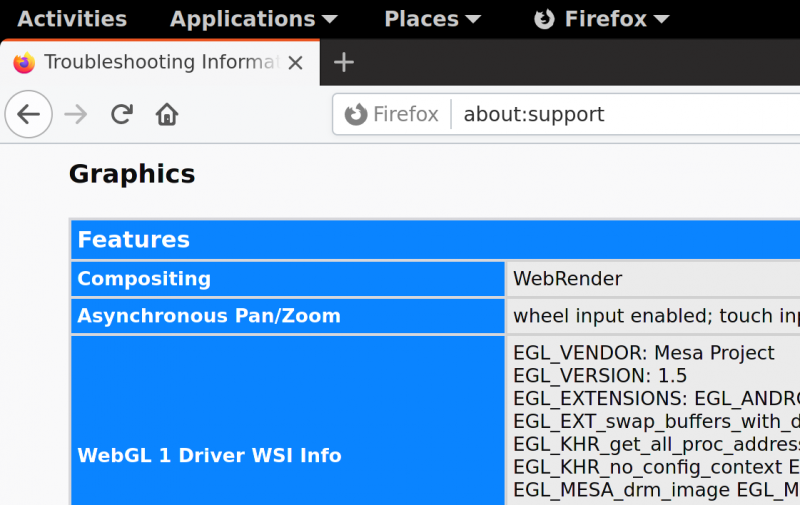Click the EGL_KHR_get_all_proc_address line
This screenshot has height=505, width=800.
[x=656, y=444]
